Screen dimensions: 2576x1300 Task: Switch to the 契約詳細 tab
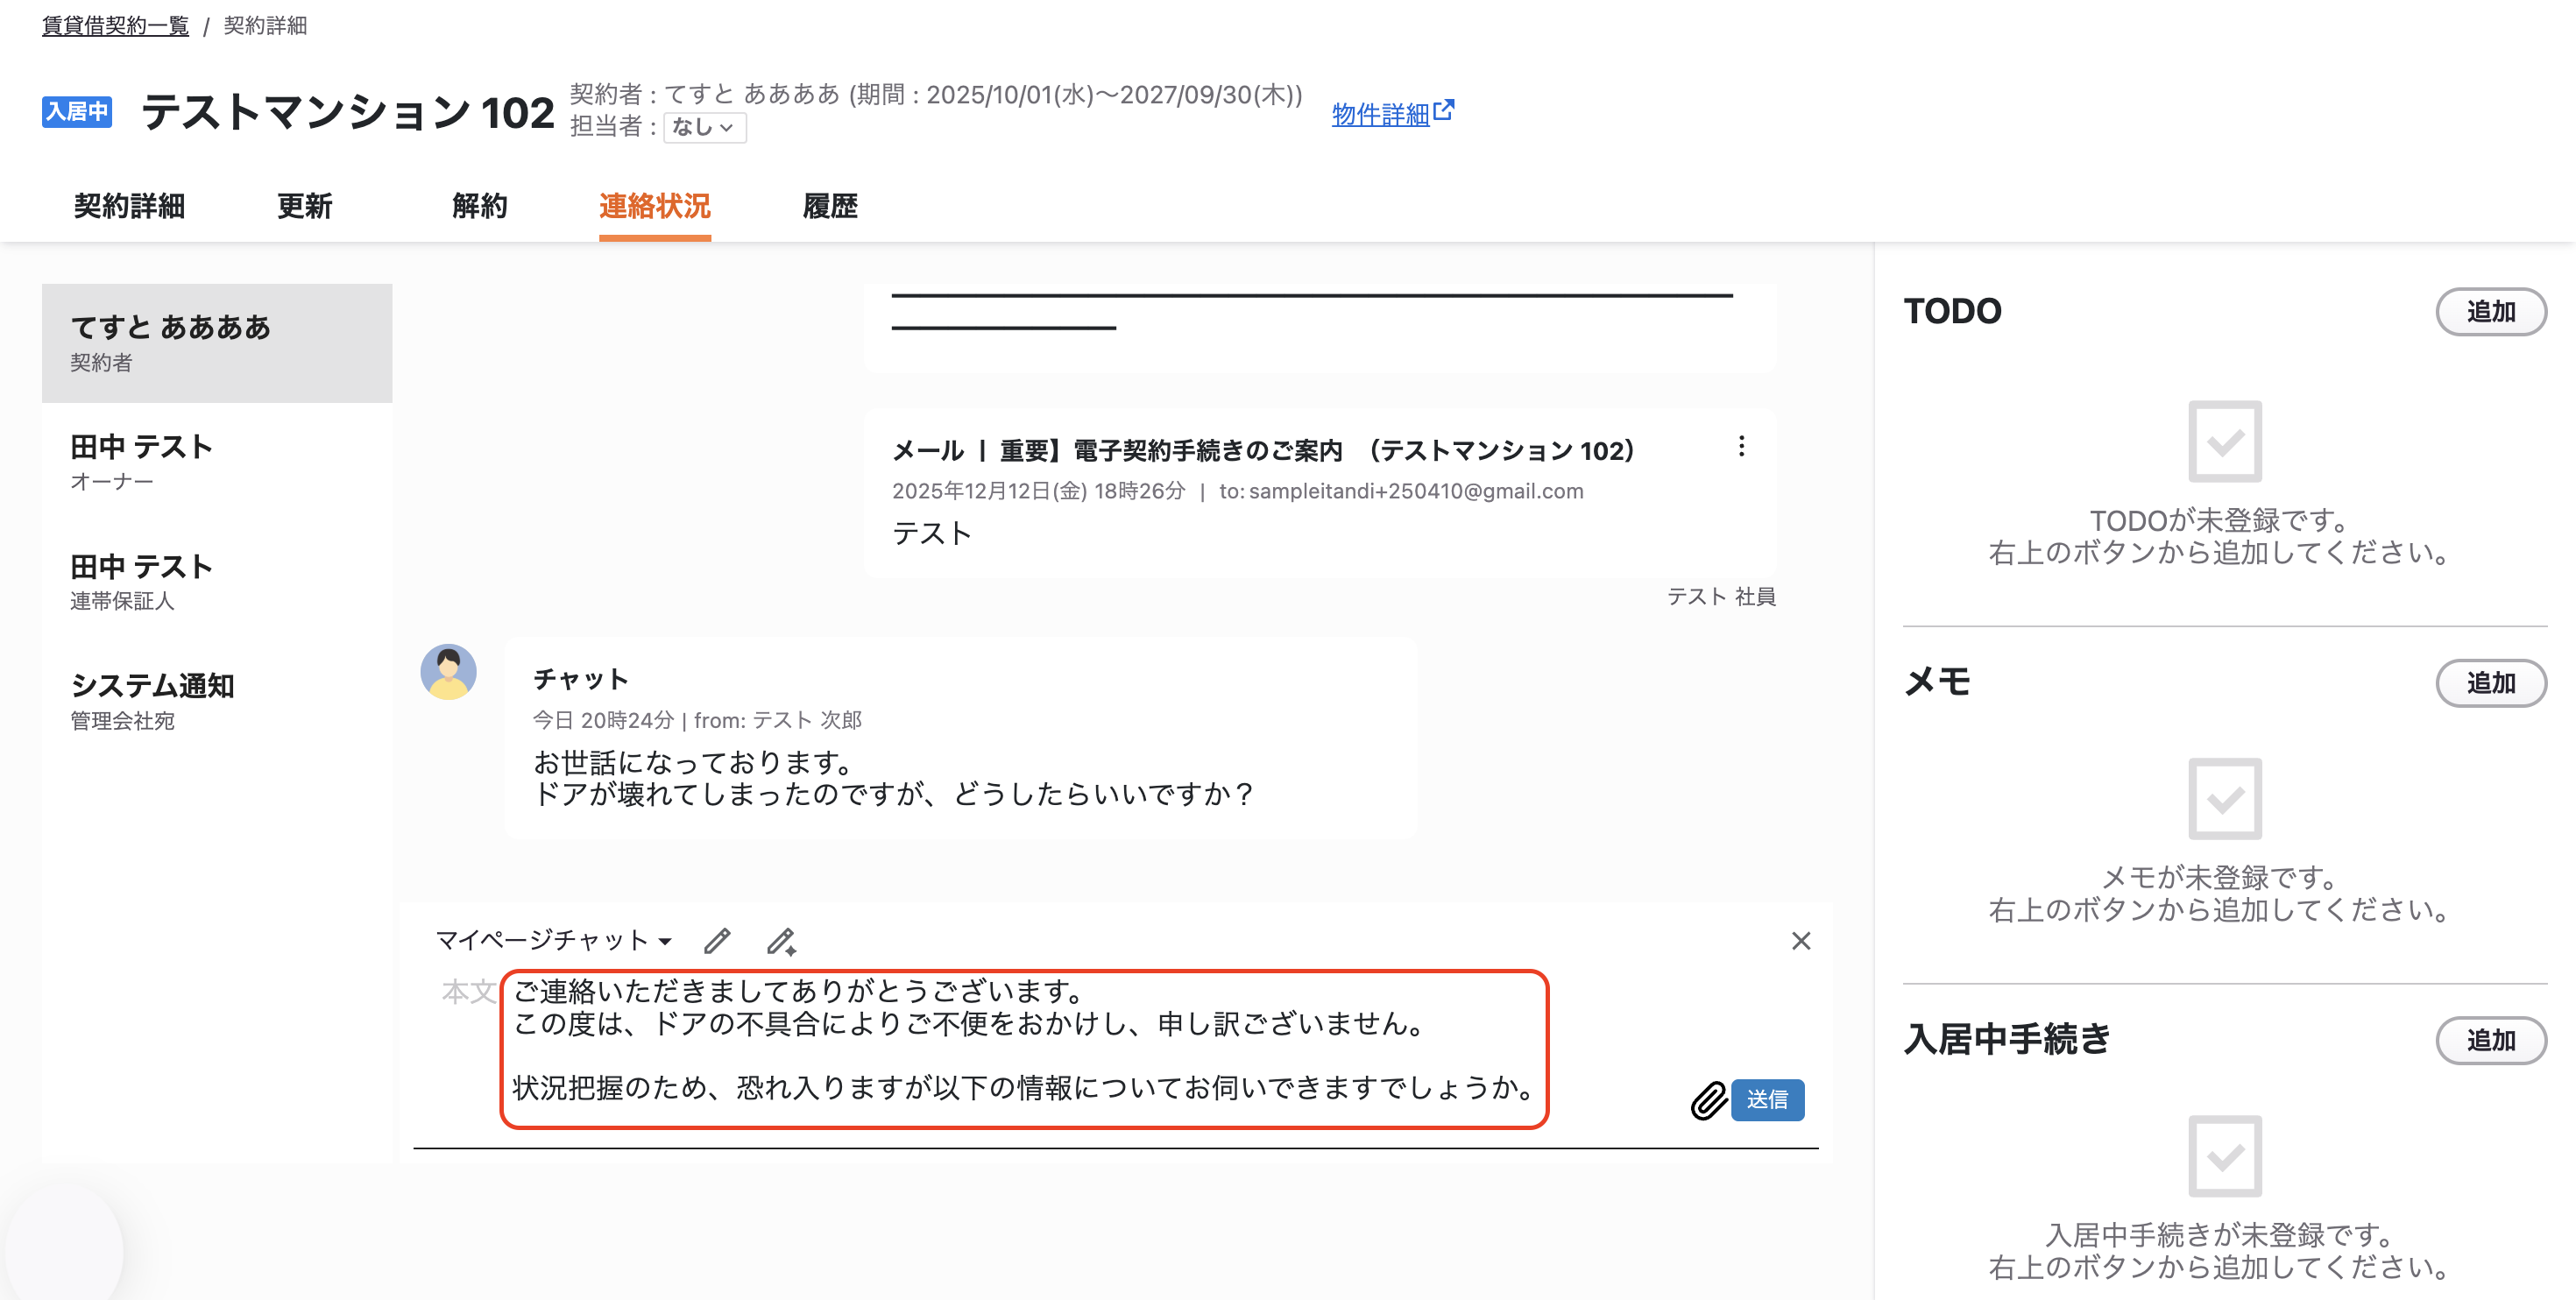129,206
